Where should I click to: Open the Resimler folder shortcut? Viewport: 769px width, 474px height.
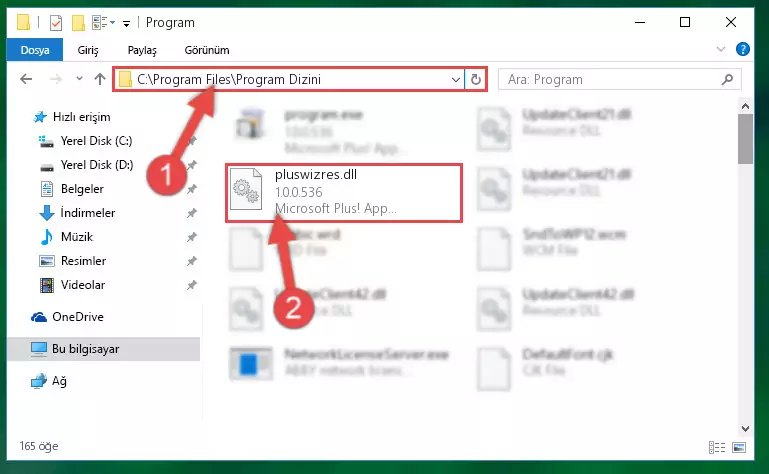click(83, 261)
